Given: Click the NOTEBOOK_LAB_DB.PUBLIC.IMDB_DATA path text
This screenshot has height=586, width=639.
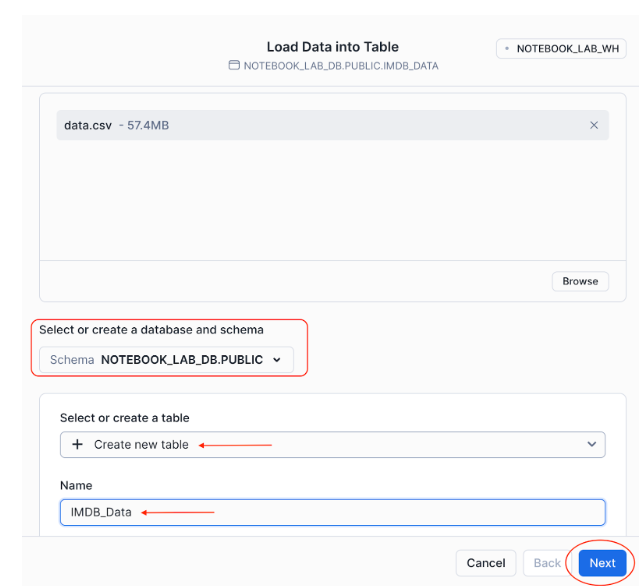Looking at the screenshot, I should coord(340,66).
